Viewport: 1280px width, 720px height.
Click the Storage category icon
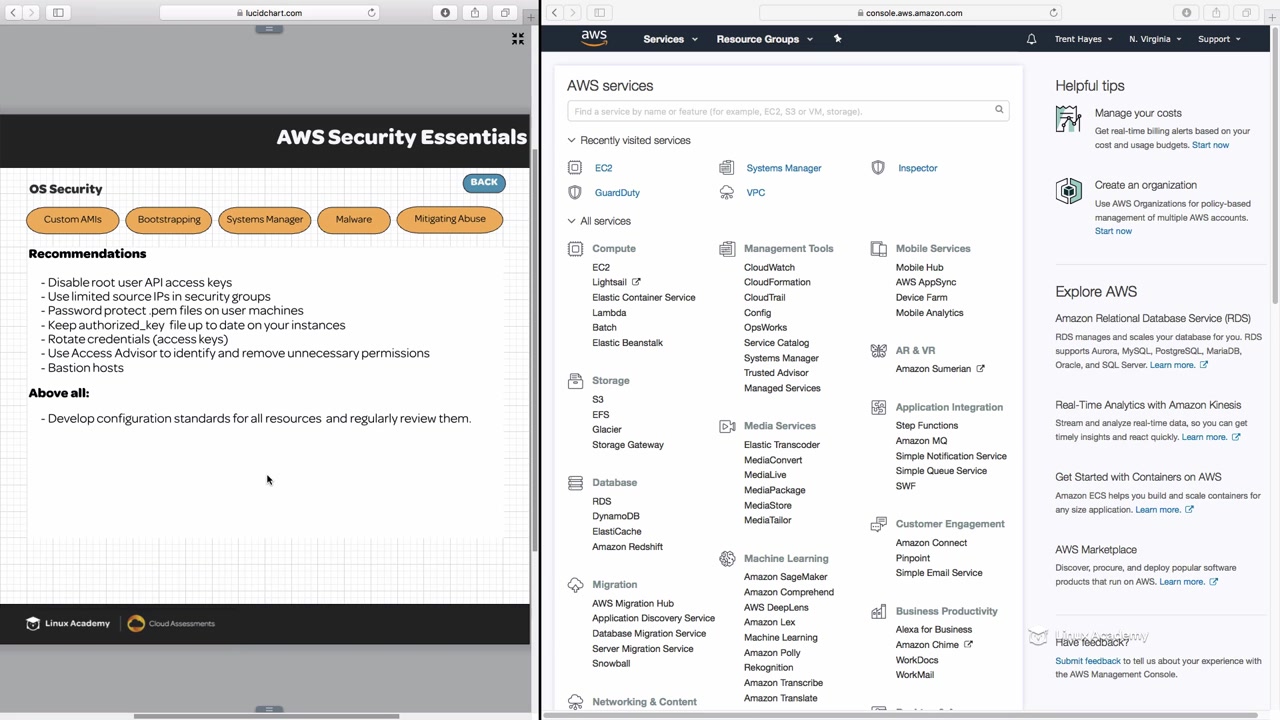click(575, 381)
